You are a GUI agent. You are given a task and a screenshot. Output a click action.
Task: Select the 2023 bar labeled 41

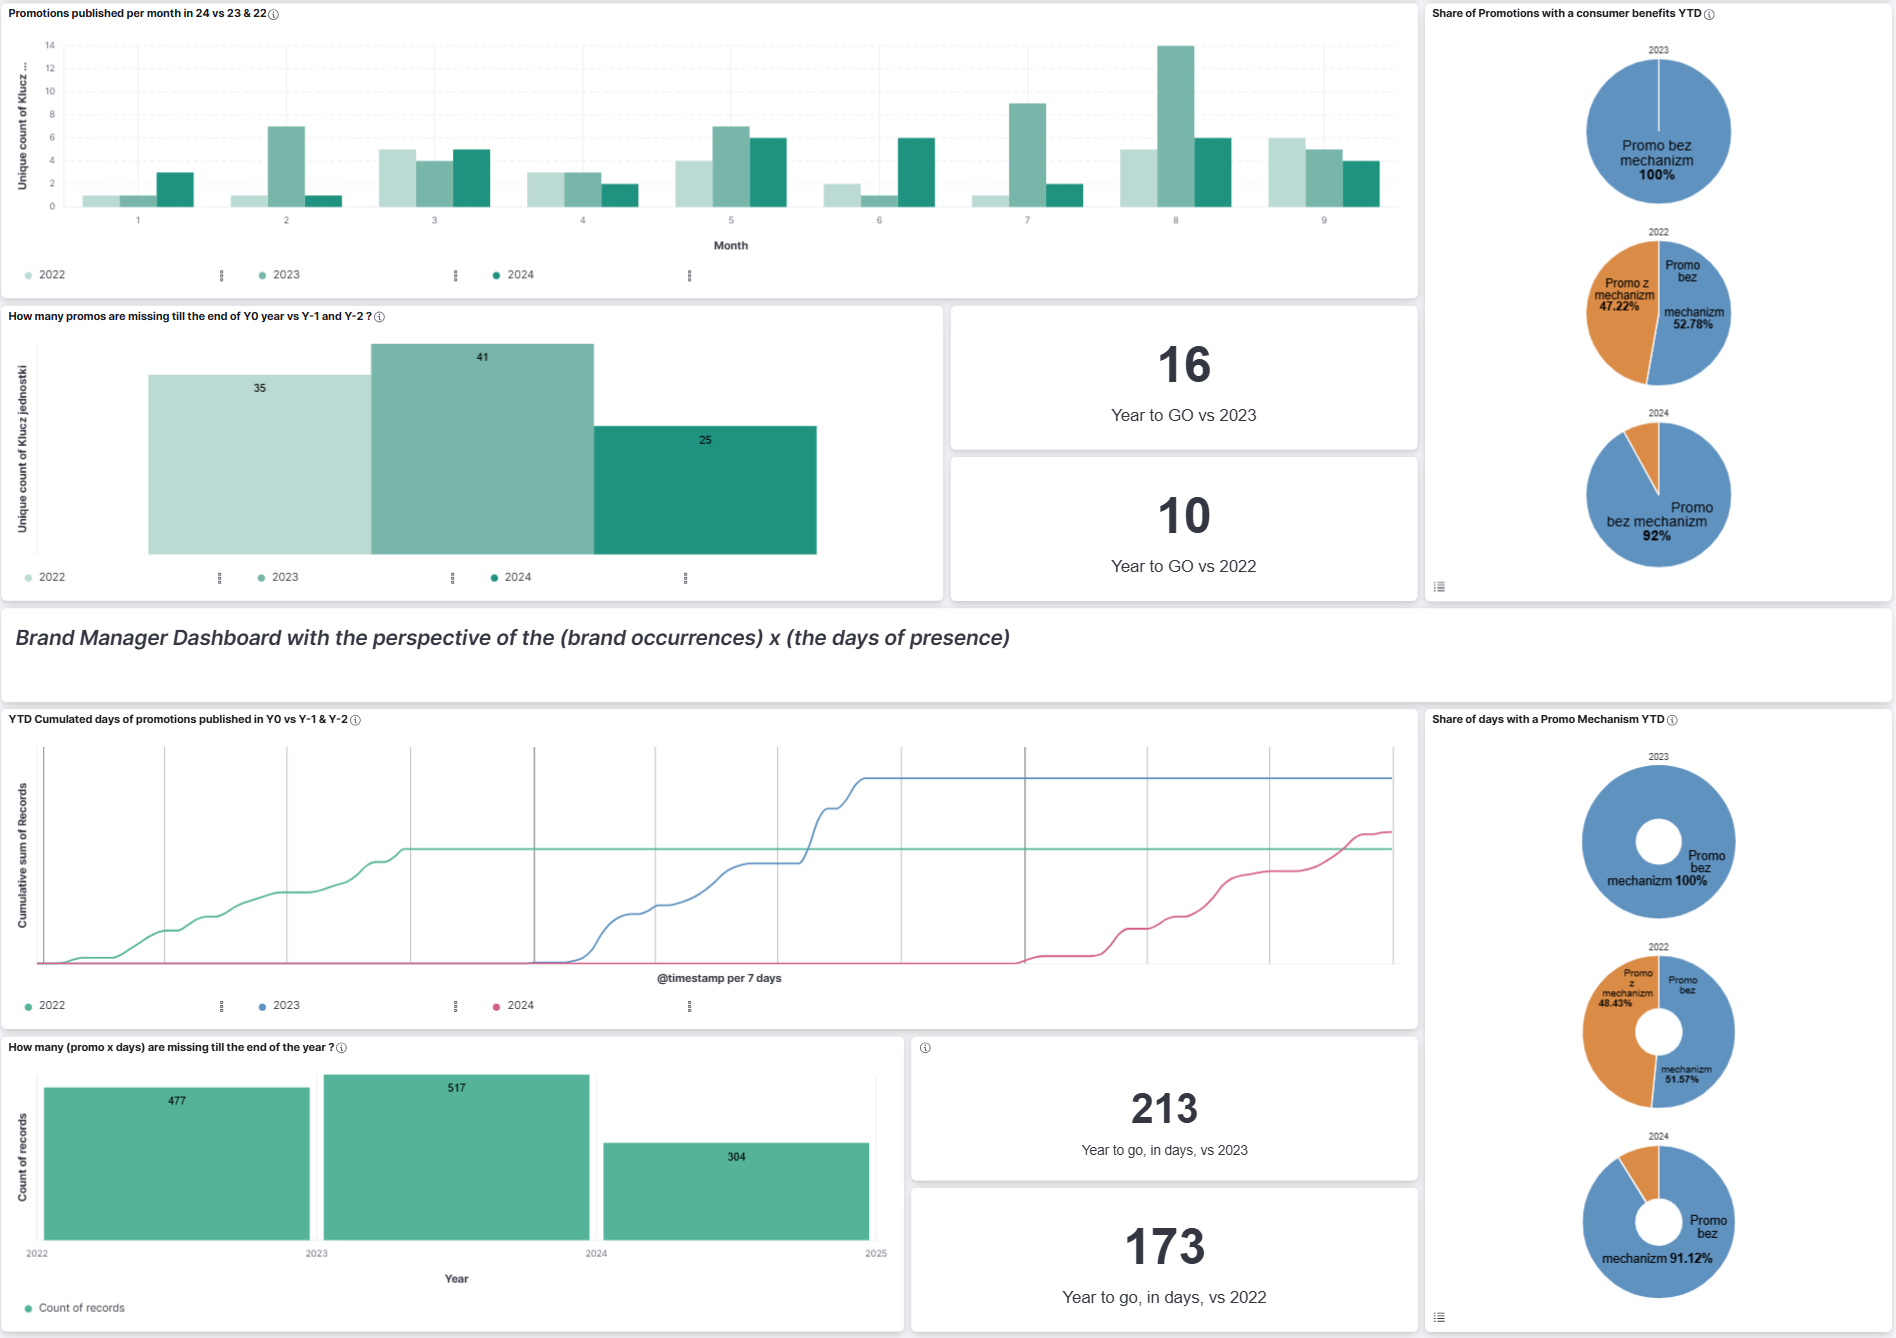pos(482,449)
